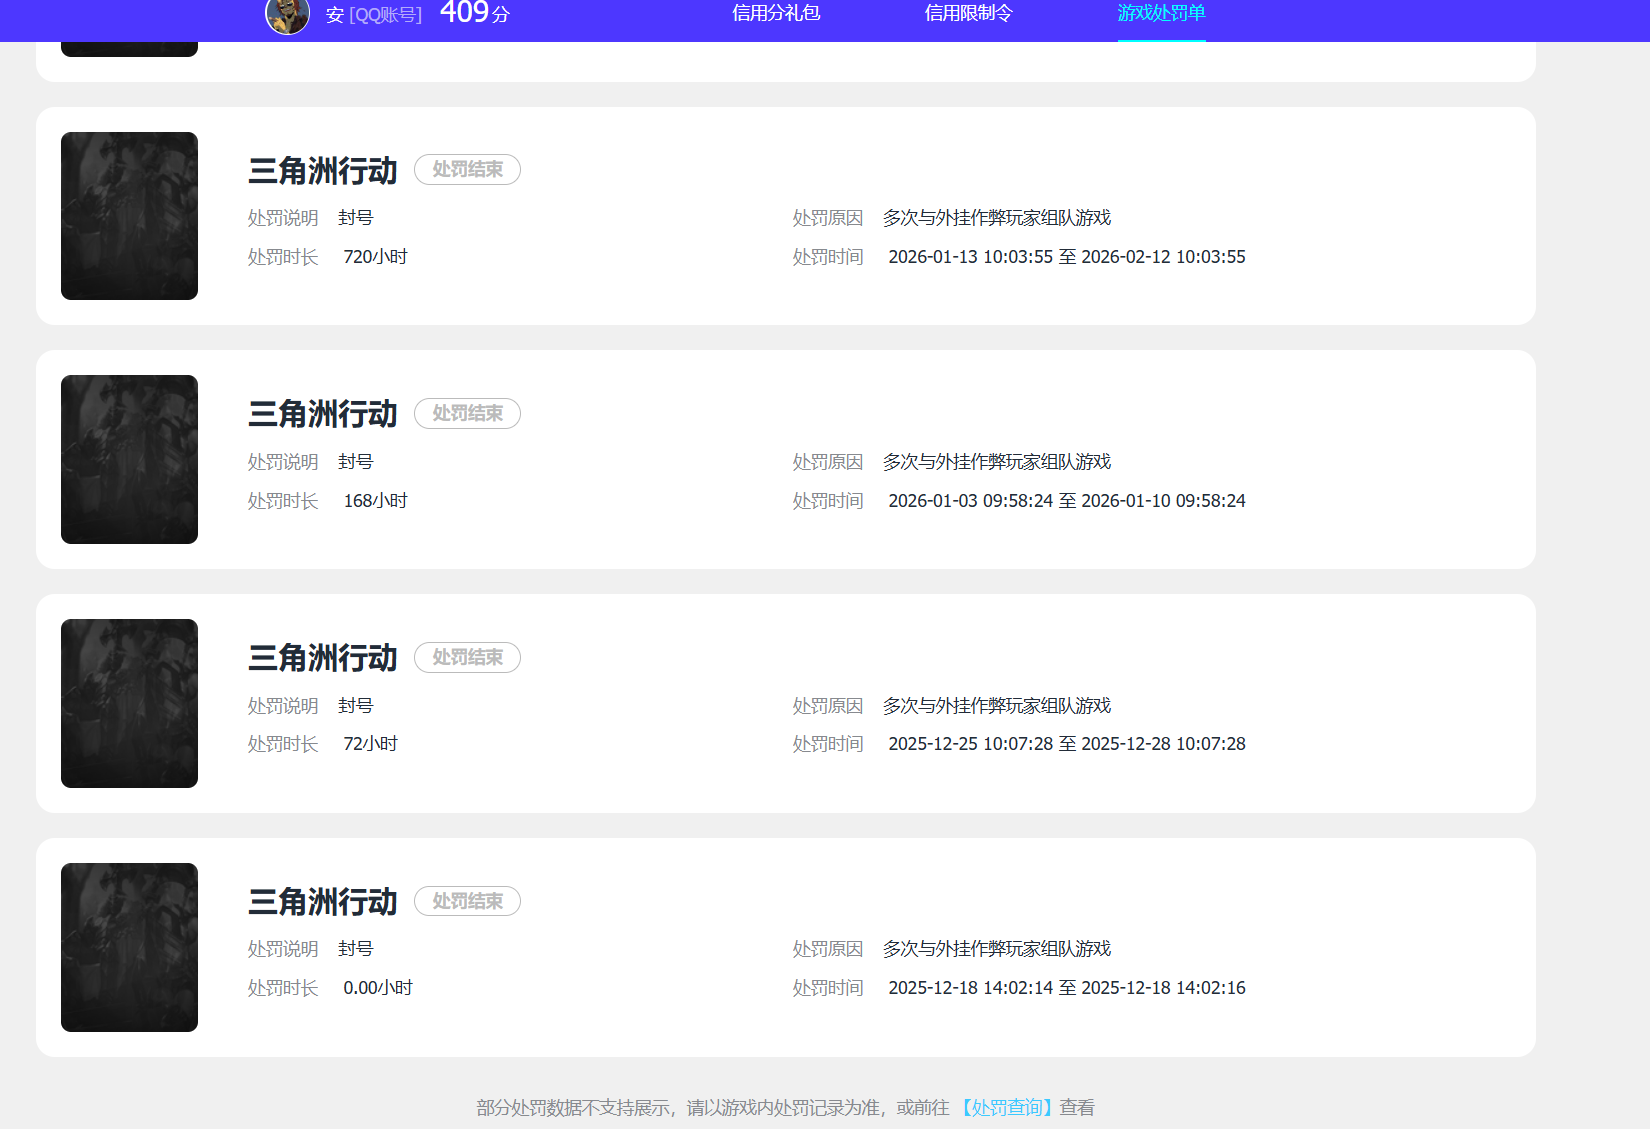1650x1129 pixels.
Task: Click the date range starting 2026-01-13 10:03:55
Action: (x=1067, y=257)
